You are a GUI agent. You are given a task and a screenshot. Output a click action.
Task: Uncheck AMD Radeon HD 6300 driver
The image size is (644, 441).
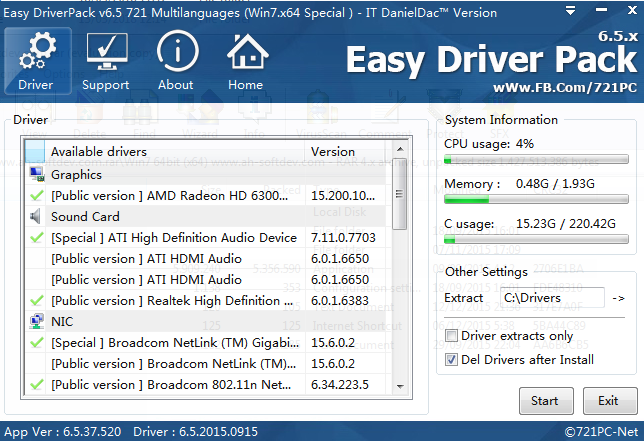point(37,195)
